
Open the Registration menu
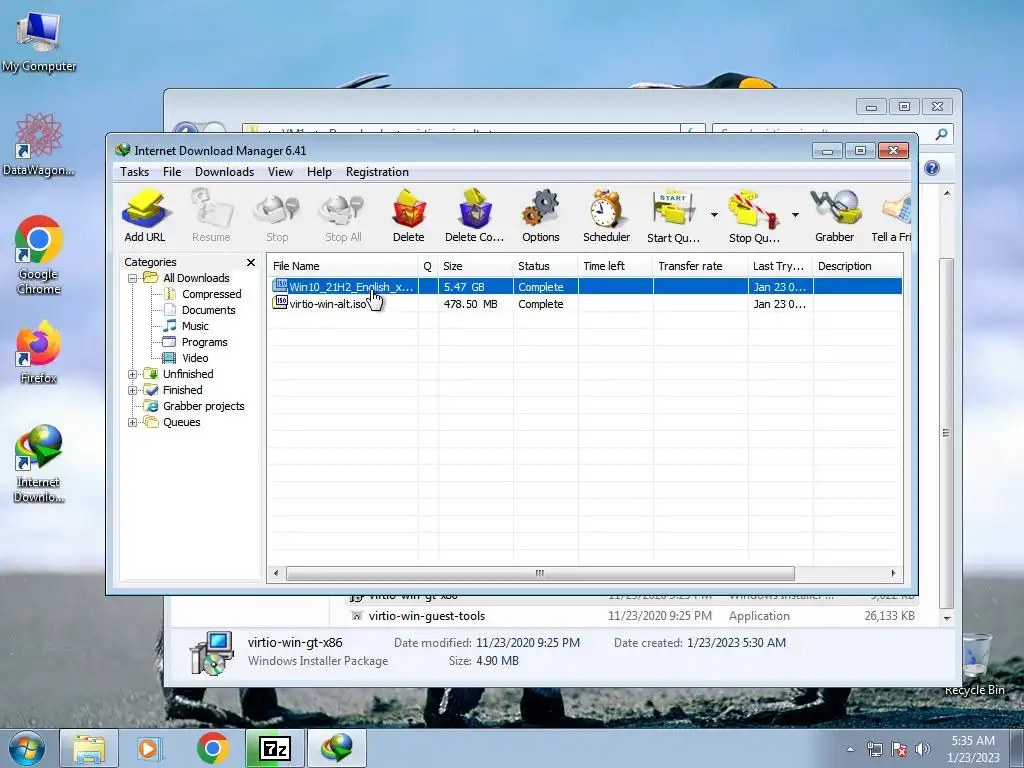[x=377, y=172]
